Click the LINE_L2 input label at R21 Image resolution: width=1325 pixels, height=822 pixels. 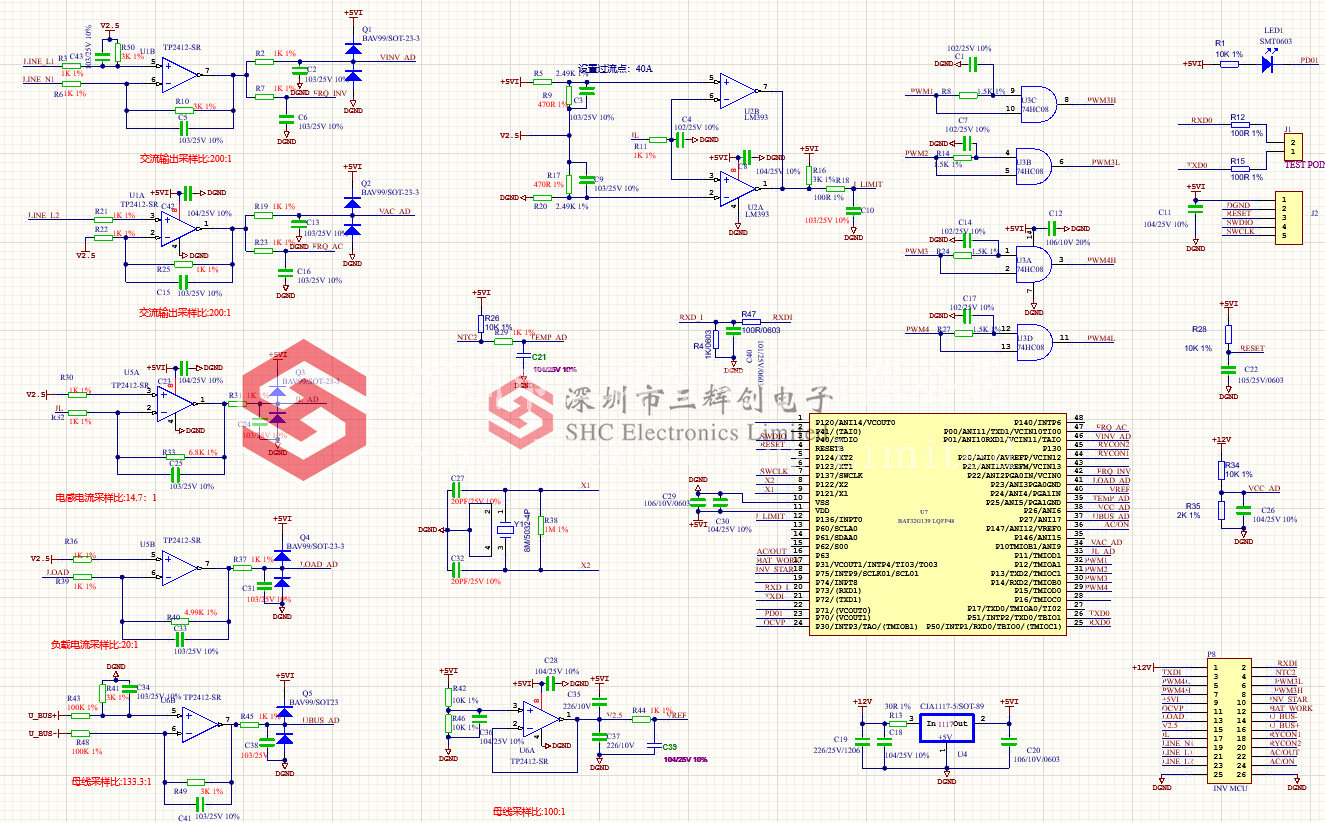(x=43, y=215)
